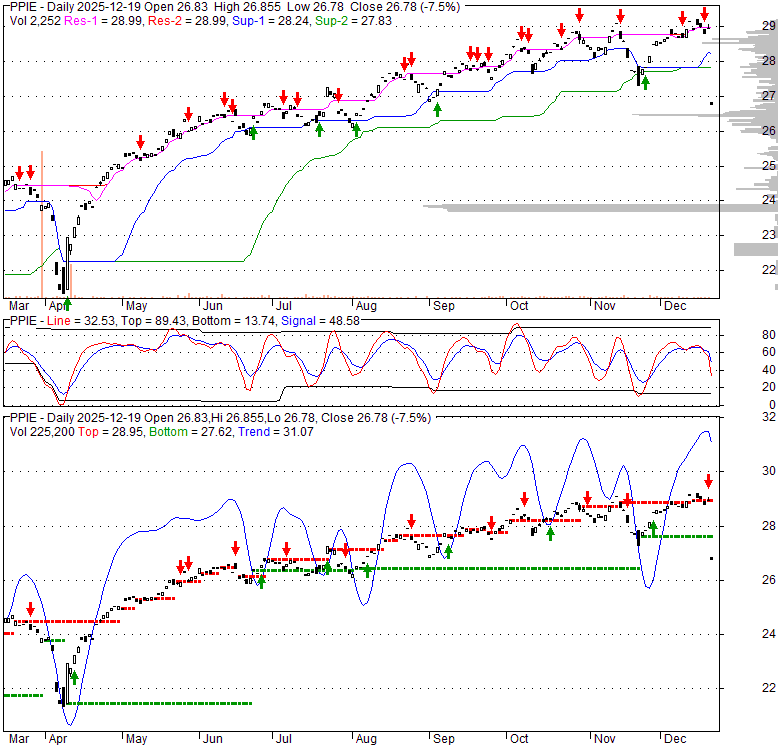
Task: Click the green arrow in November on bottom chart
Action: tap(653, 527)
